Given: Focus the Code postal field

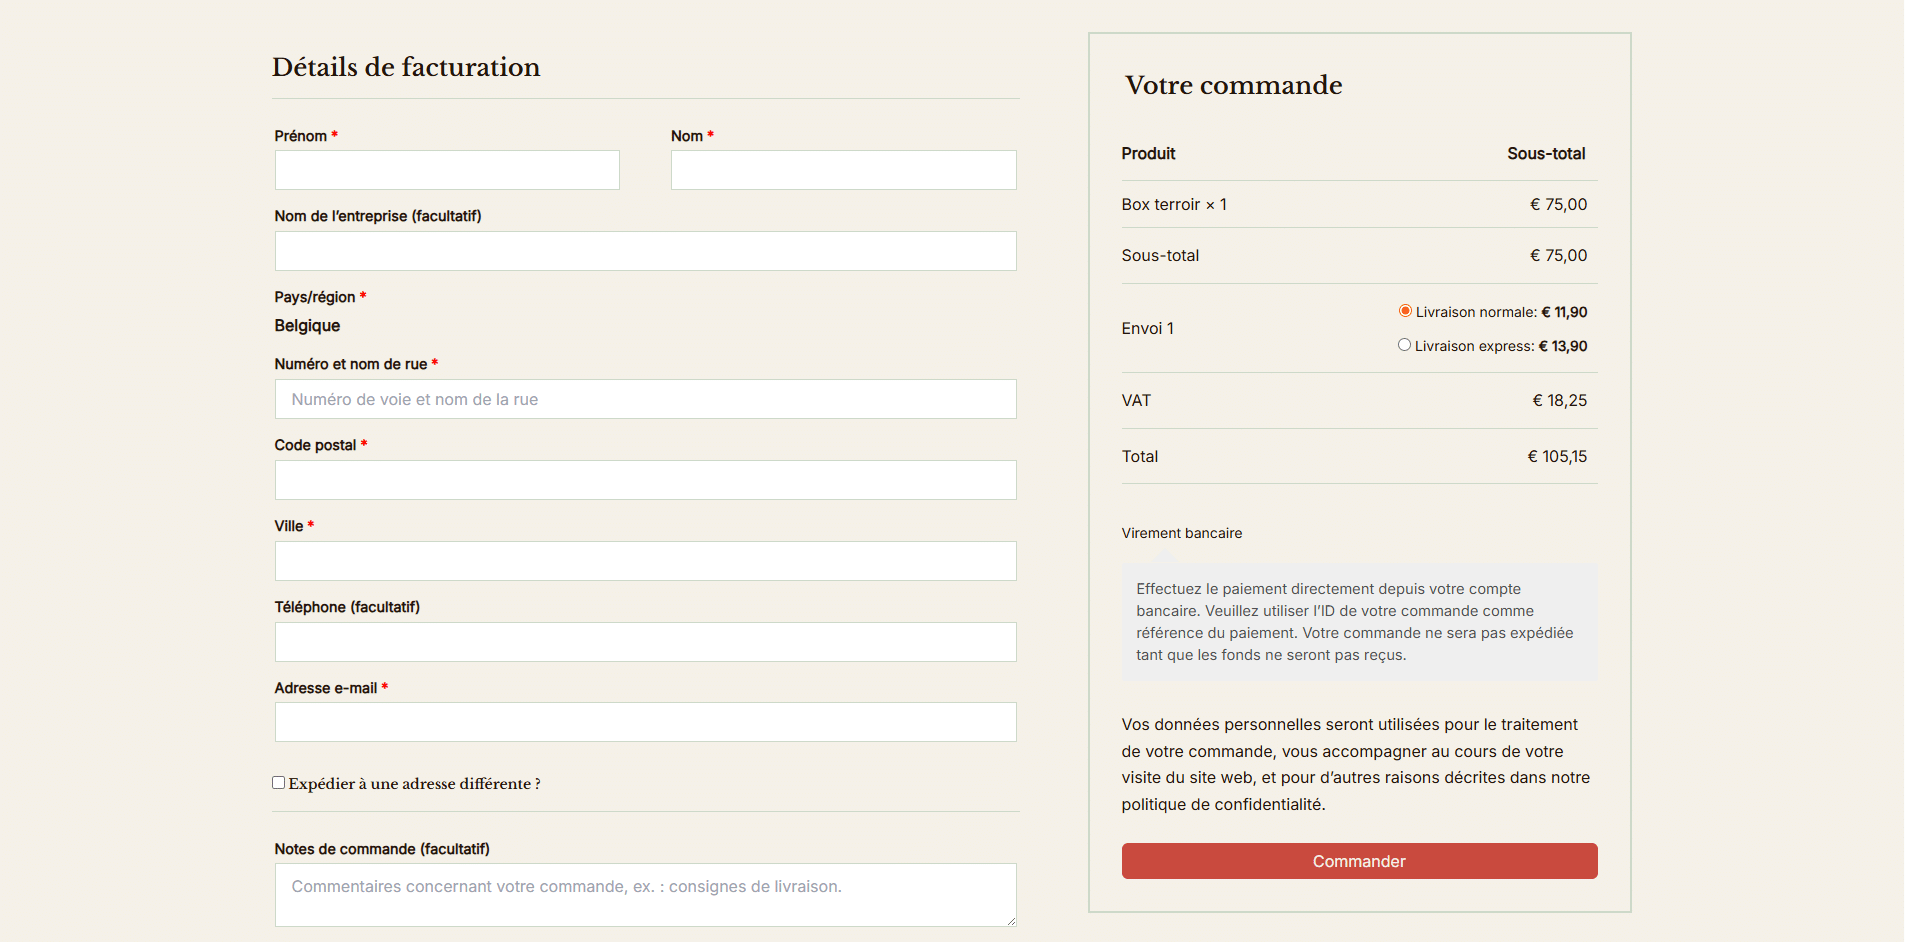Looking at the screenshot, I should click(645, 480).
